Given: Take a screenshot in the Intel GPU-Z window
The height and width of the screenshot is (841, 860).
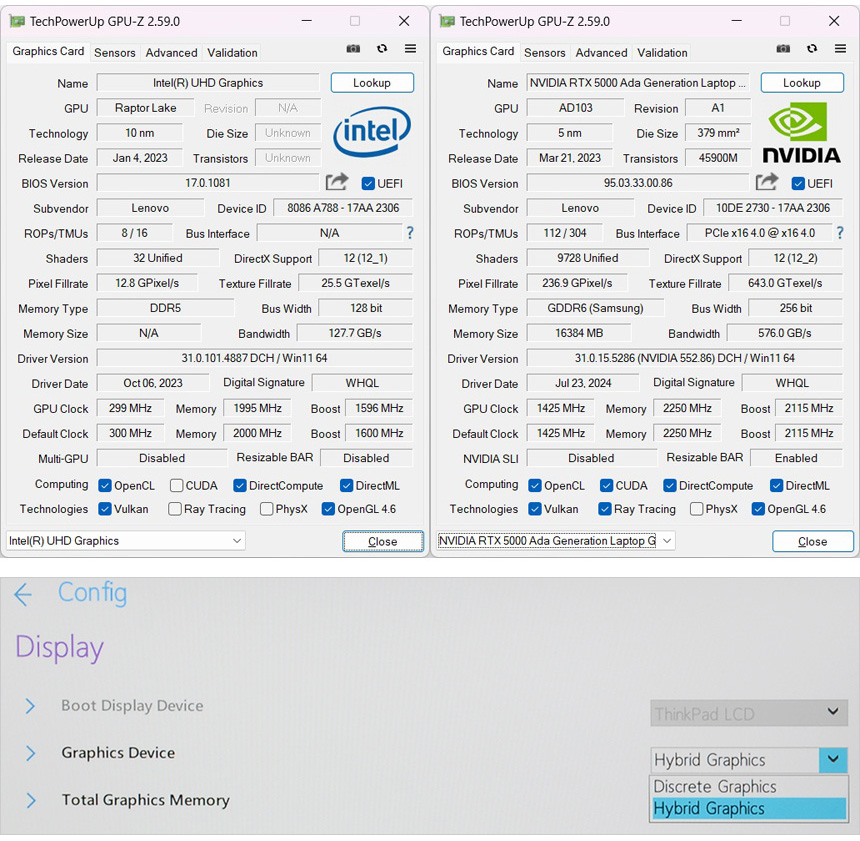Looking at the screenshot, I should click(353, 49).
